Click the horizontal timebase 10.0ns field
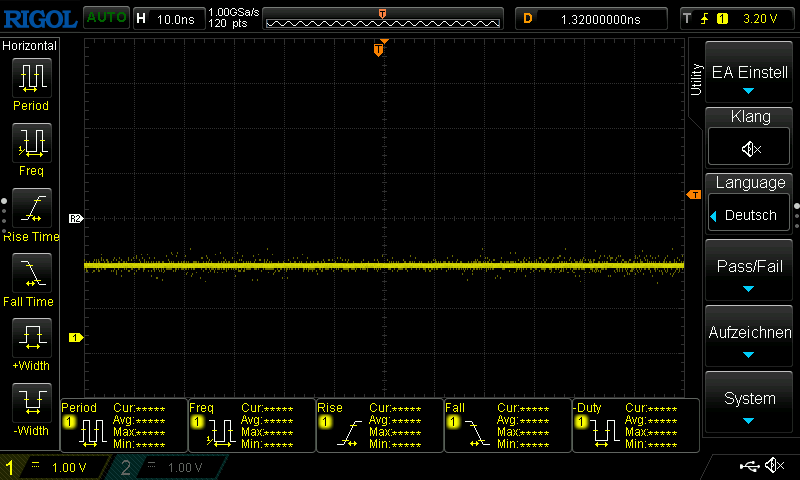Image resolution: width=800 pixels, height=480 pixels. (166, 18)
